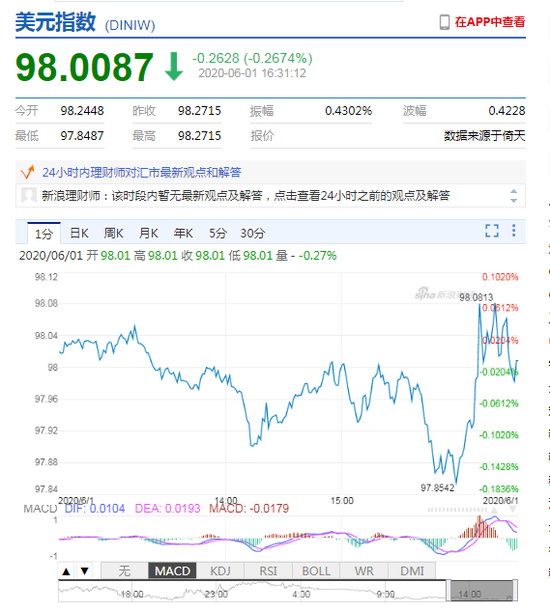Screen dimensions: 550x611
Task: Click the 数据来源于倚天 text
Action: pos(485,136)
